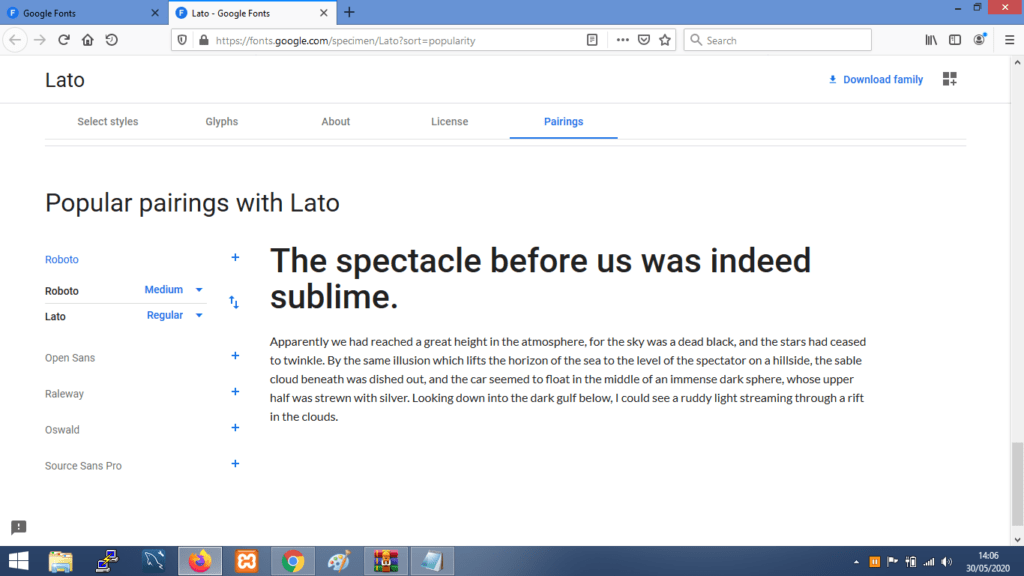Open selected families grid icon

pyautogui.click(x=950, y=79)
